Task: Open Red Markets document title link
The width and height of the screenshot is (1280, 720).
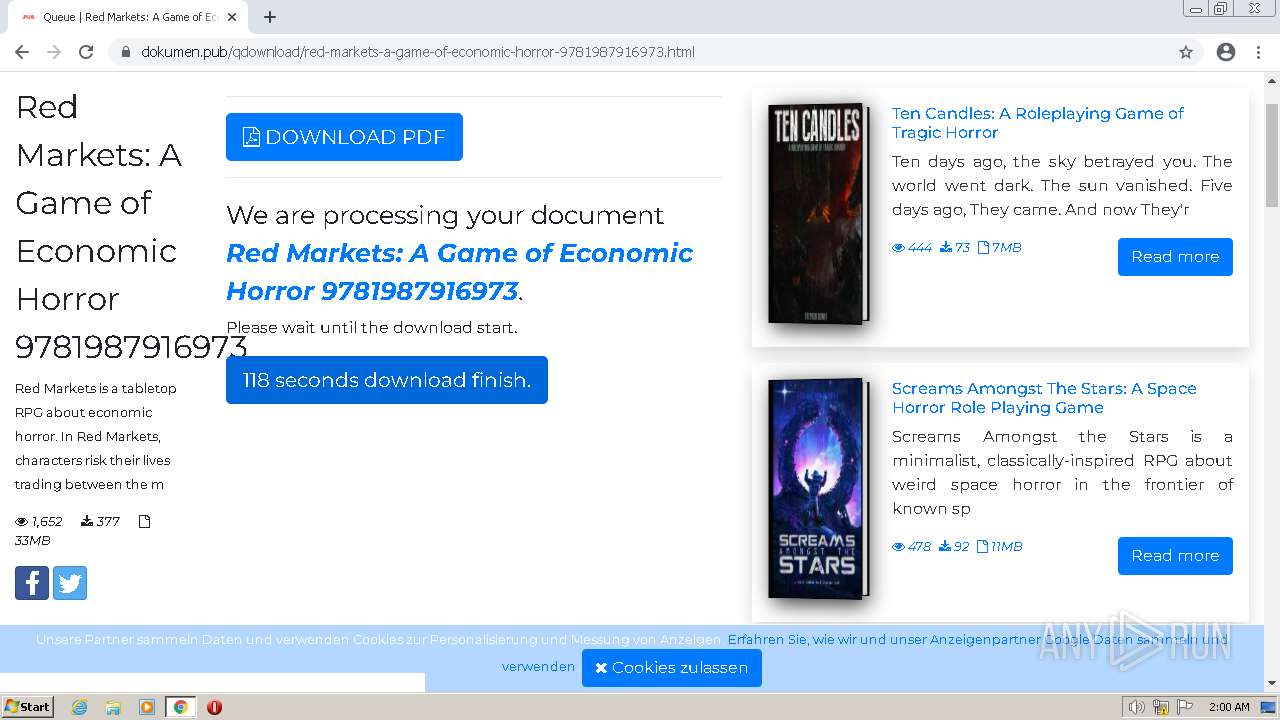Action: point(459,272)
